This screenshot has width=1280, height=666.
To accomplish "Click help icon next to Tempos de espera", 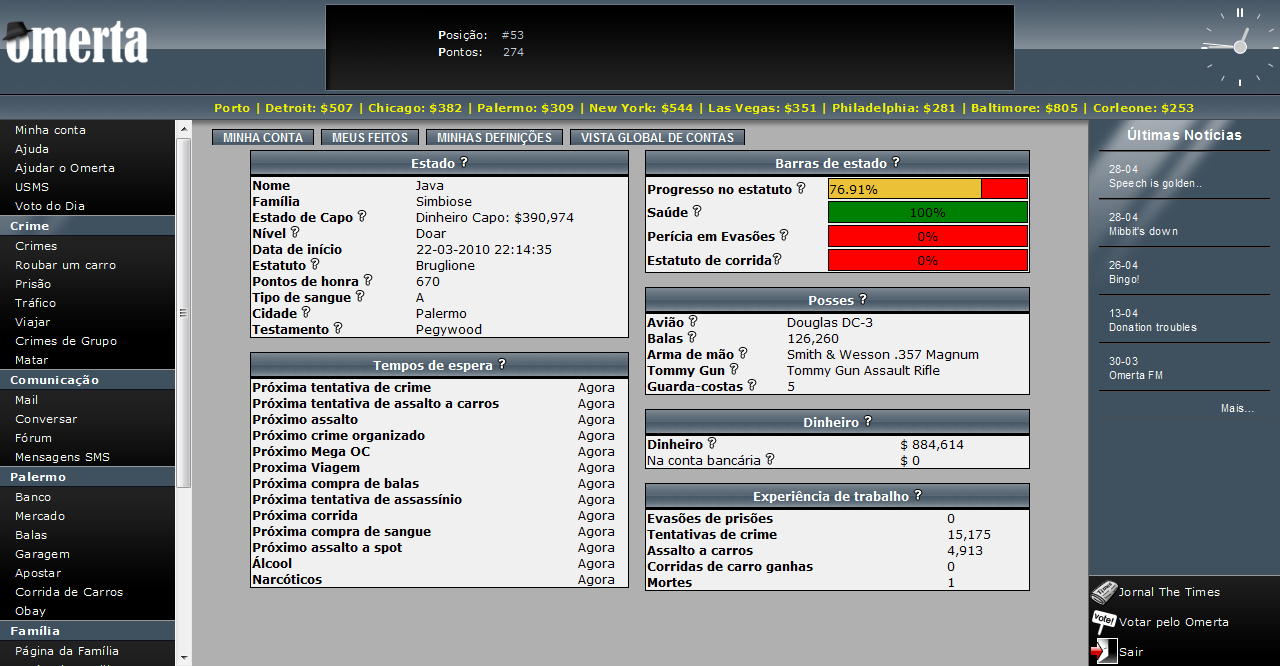I will pos(502,365).
